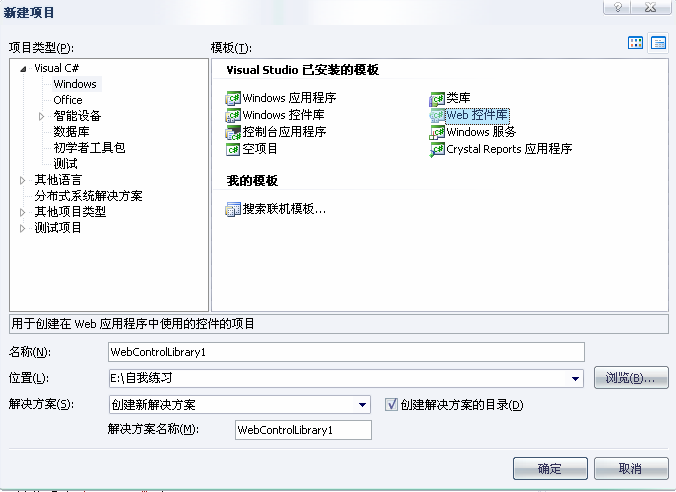Select the Visual C# root label

(x=56, y=68)
